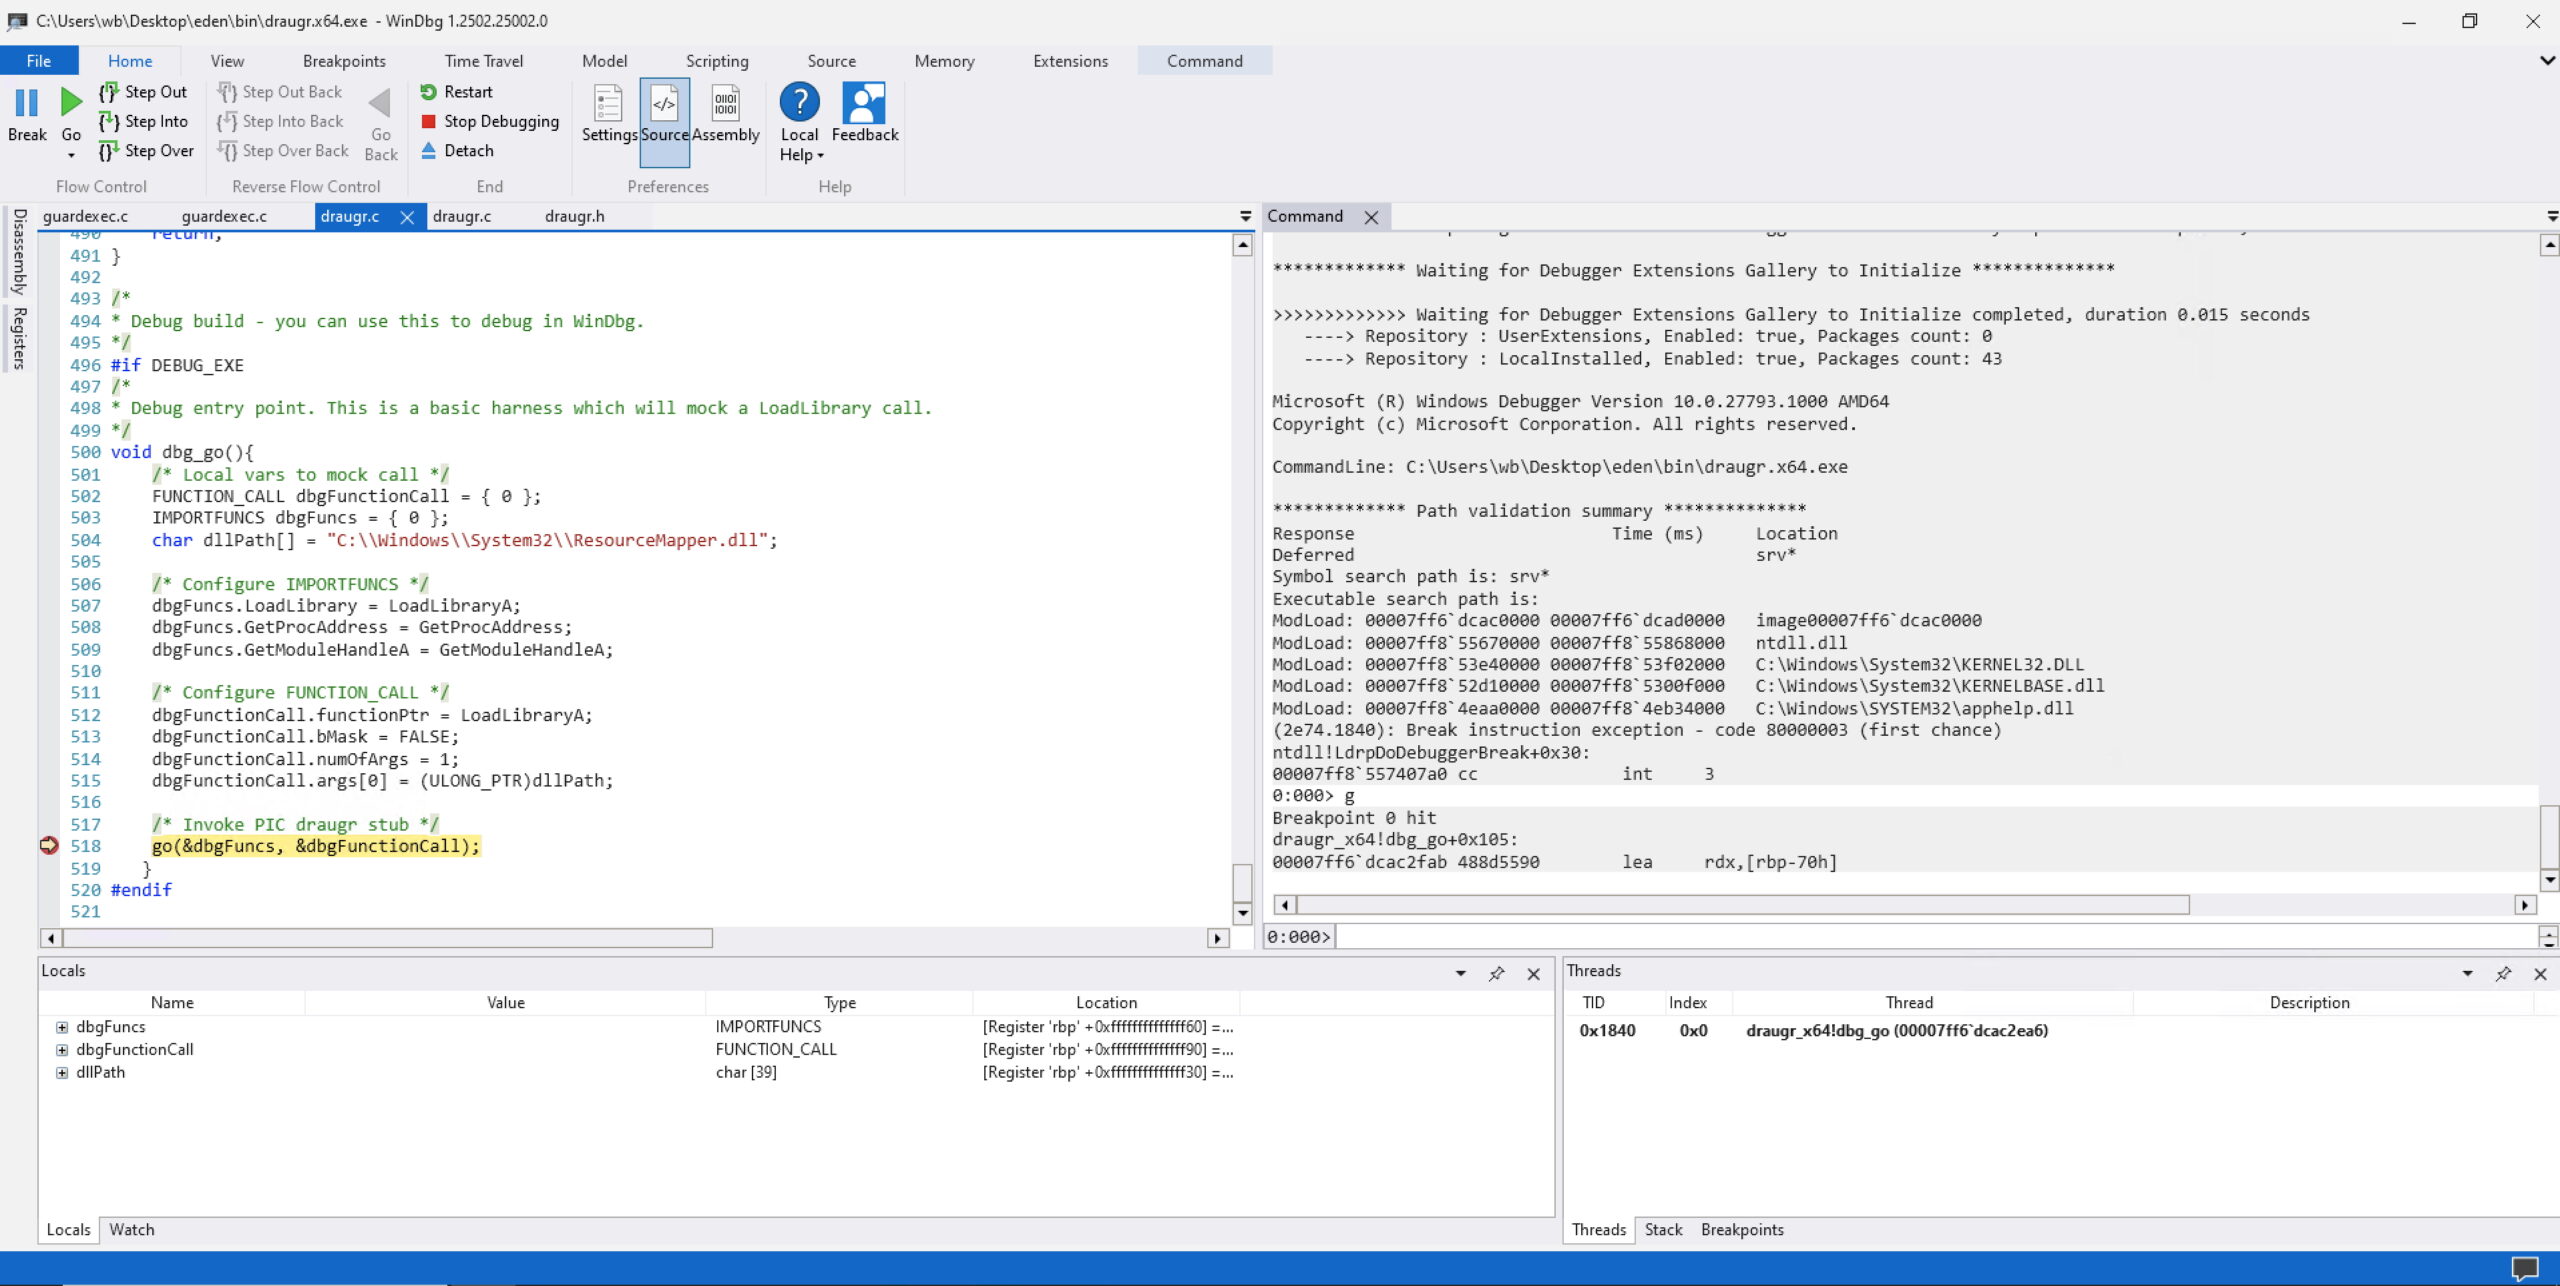This screenshot has width=2560, height=1286.
Task: Click the Break pause icon
Action: click(x=27, y=103)
